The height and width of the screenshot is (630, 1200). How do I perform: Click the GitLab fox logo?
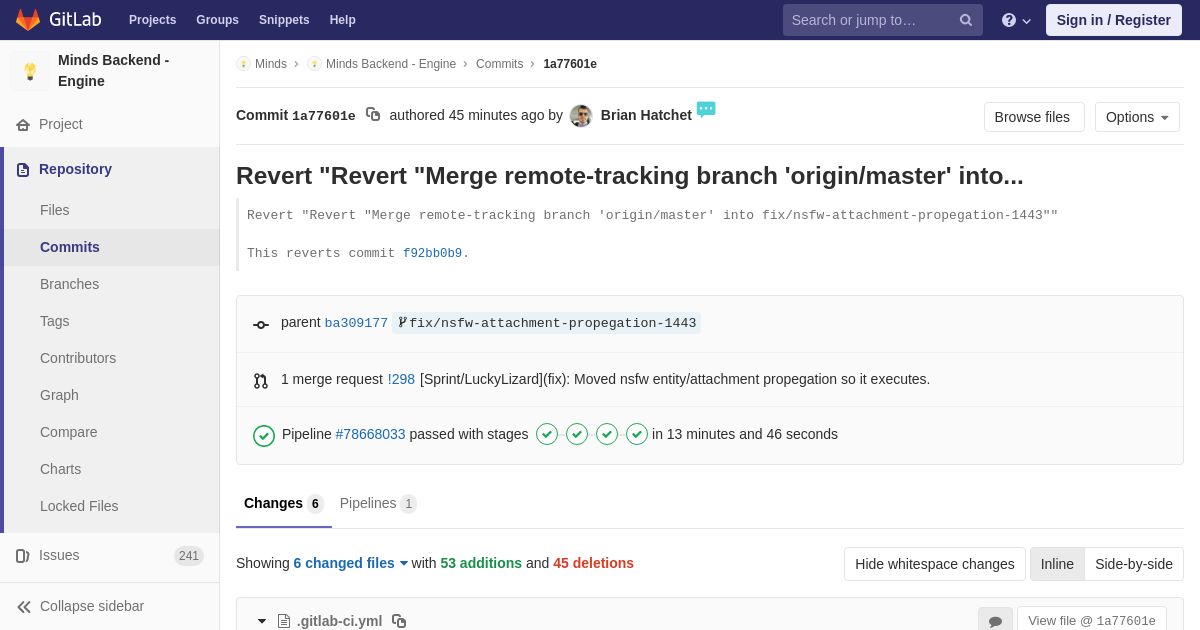click(x=28, y=20)
